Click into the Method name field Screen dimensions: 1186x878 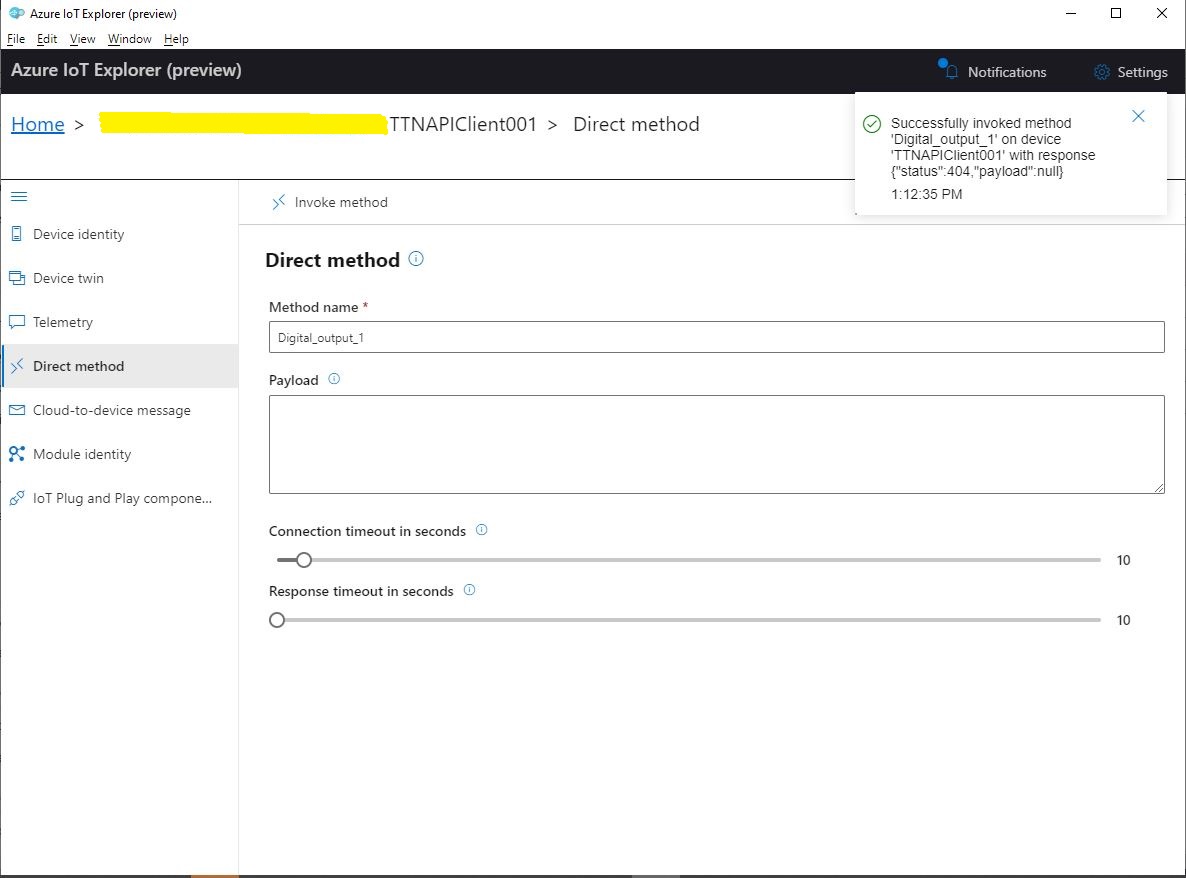click(x=716, y=337)
